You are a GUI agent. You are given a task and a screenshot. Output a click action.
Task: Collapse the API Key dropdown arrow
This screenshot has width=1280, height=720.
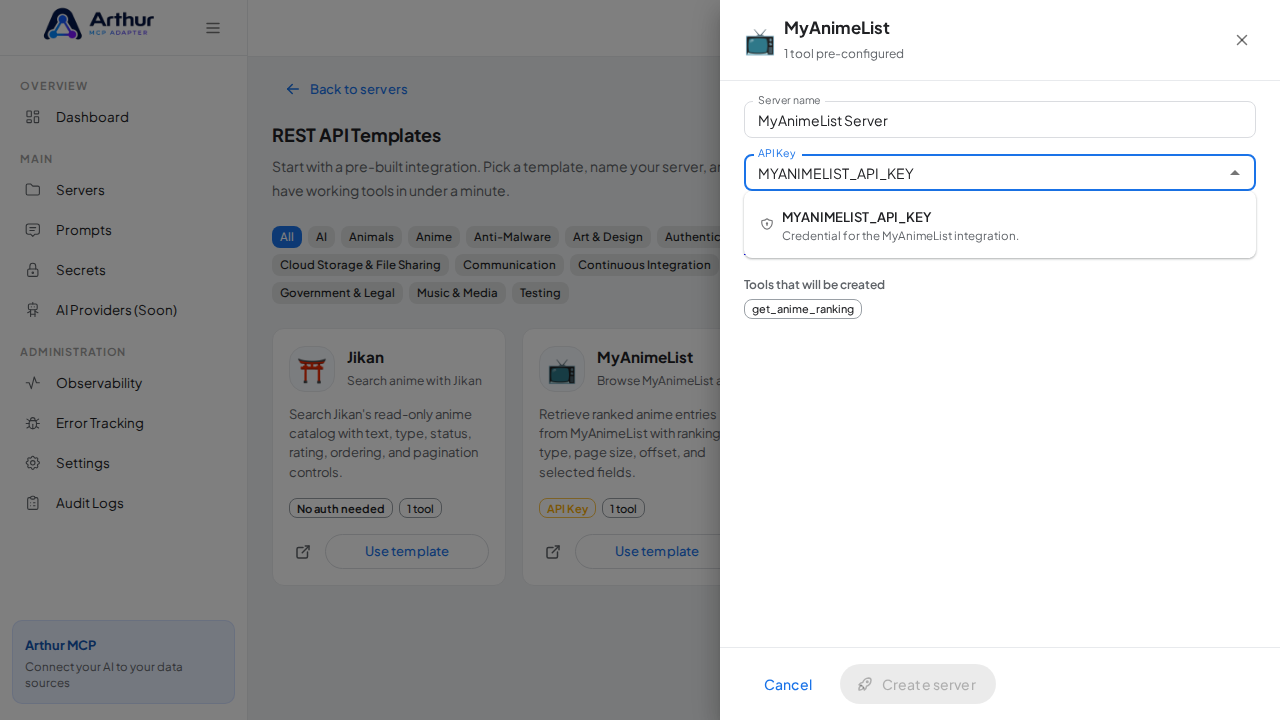(1235, 173)
